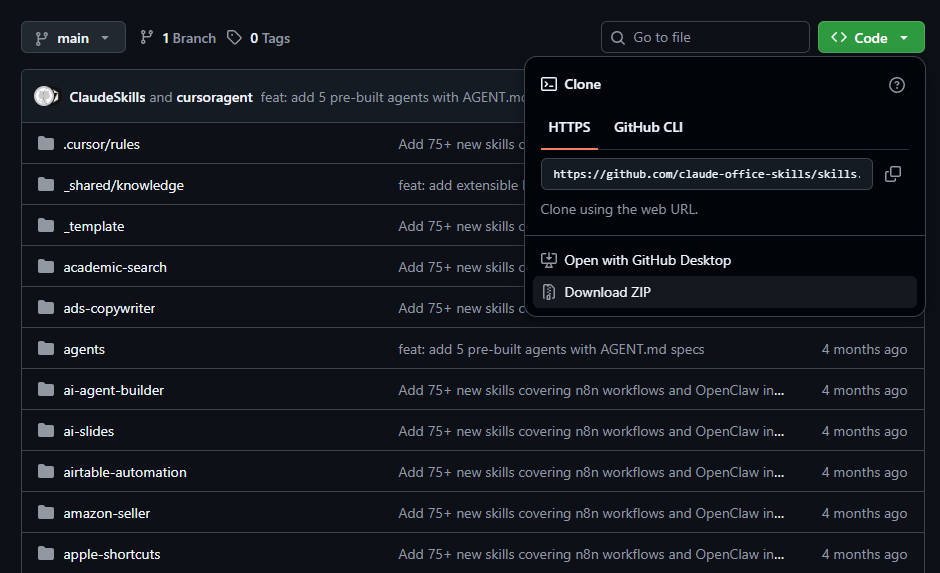This screenshot has width=940, height=573.
Task: Click the folder icon for amazon-seller
Action: (46, 512)
